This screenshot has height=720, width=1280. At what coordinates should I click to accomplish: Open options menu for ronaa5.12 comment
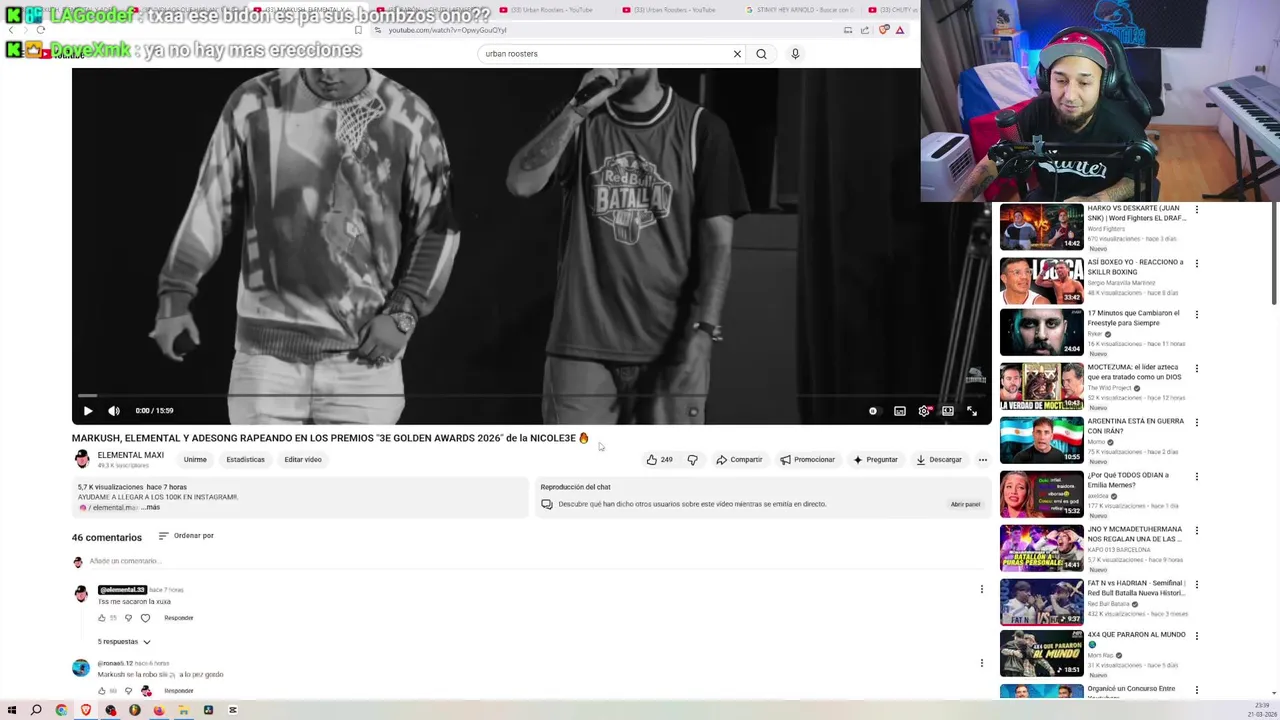pos(982,663)
